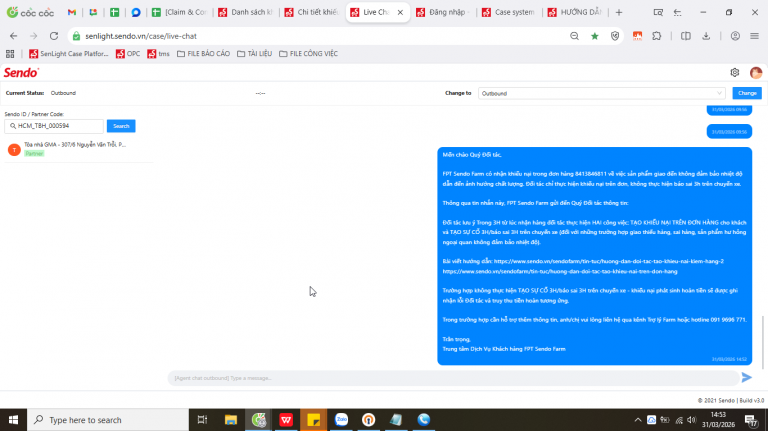
Task: Click the Type a message input field
Action: 453,378
